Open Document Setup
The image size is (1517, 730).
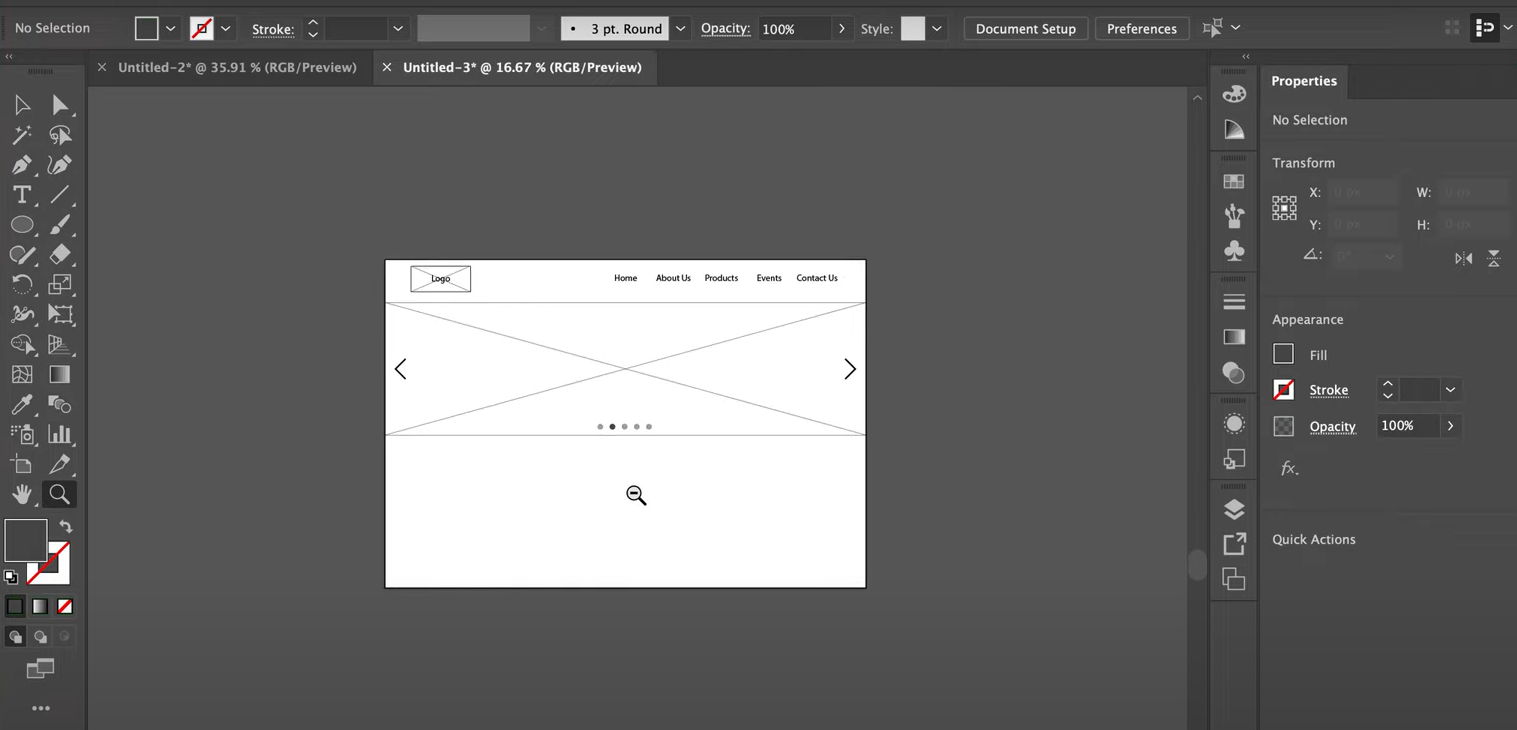tap(1025, 28)
